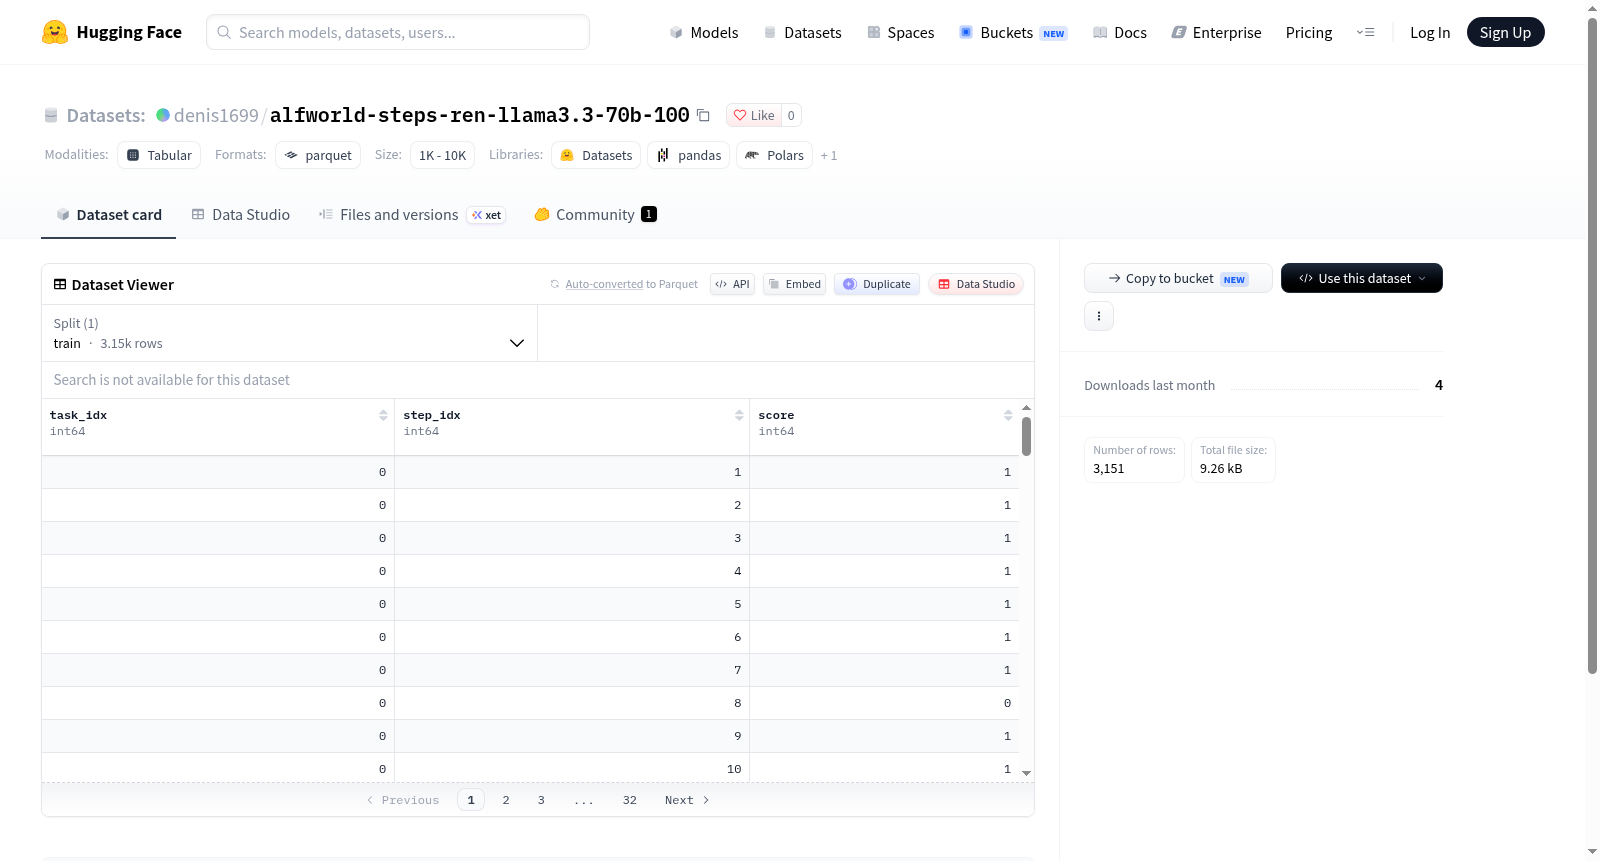This screenshot has height=861, width=1600.
Task: Open Docs in the top navigation
Action: [x=1120, y=33]
